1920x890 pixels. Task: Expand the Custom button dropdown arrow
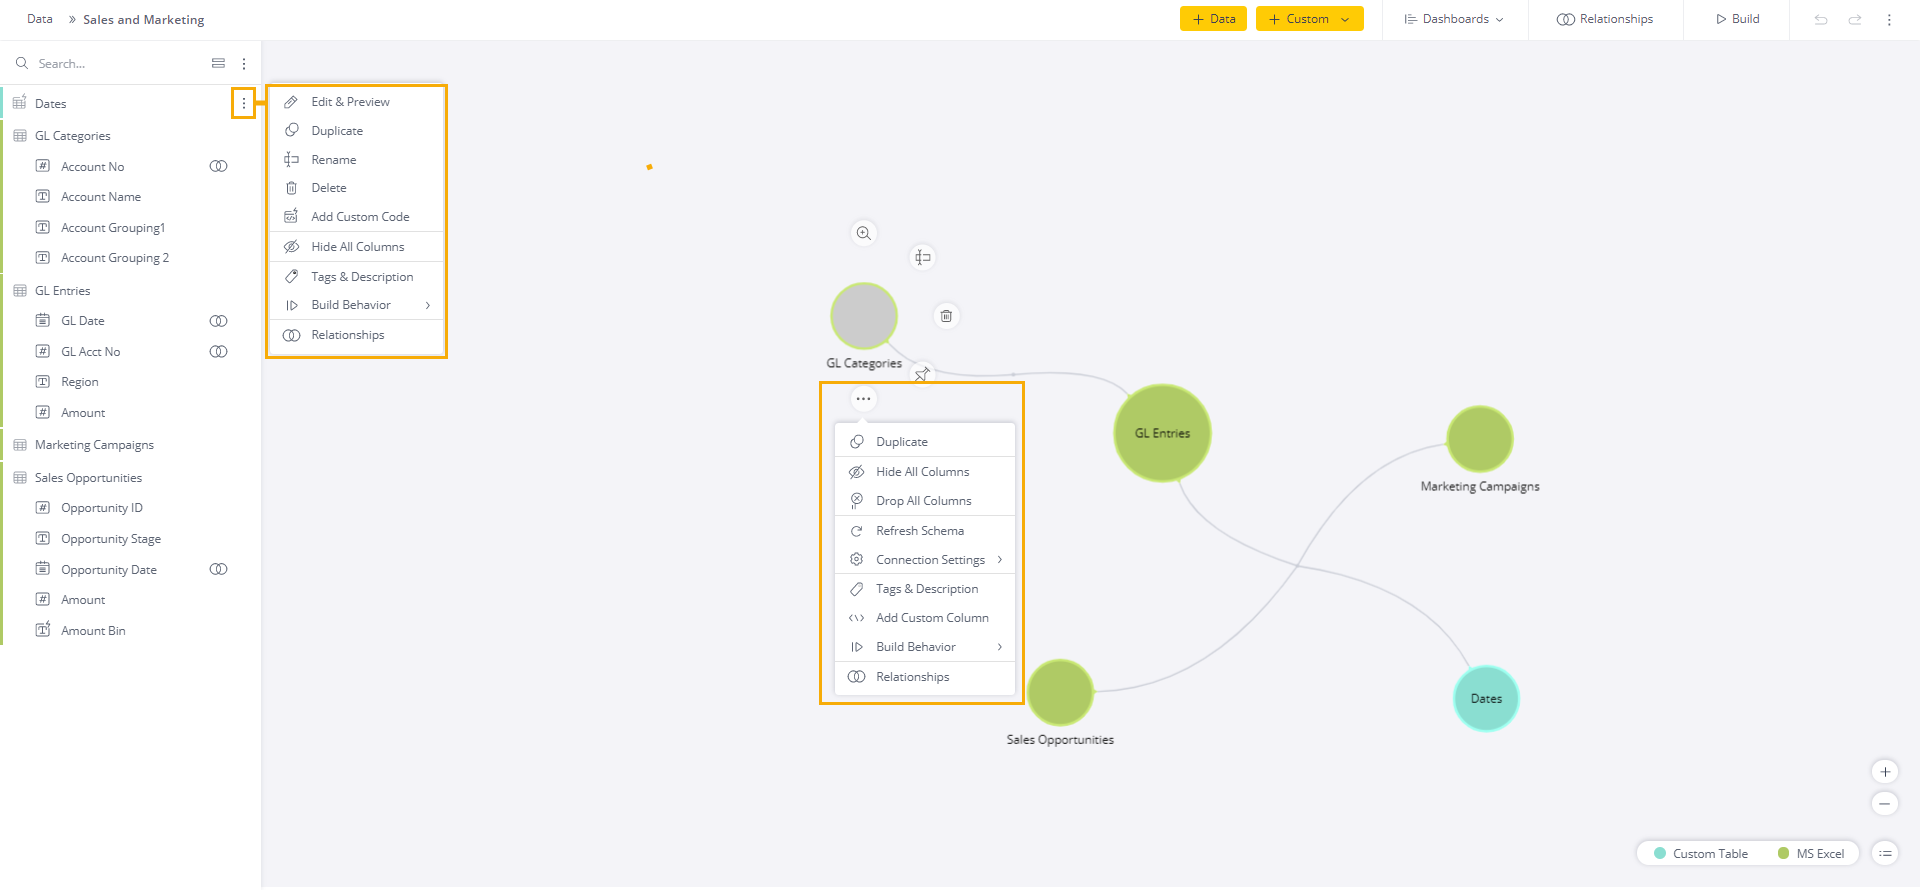(1345, 19)
